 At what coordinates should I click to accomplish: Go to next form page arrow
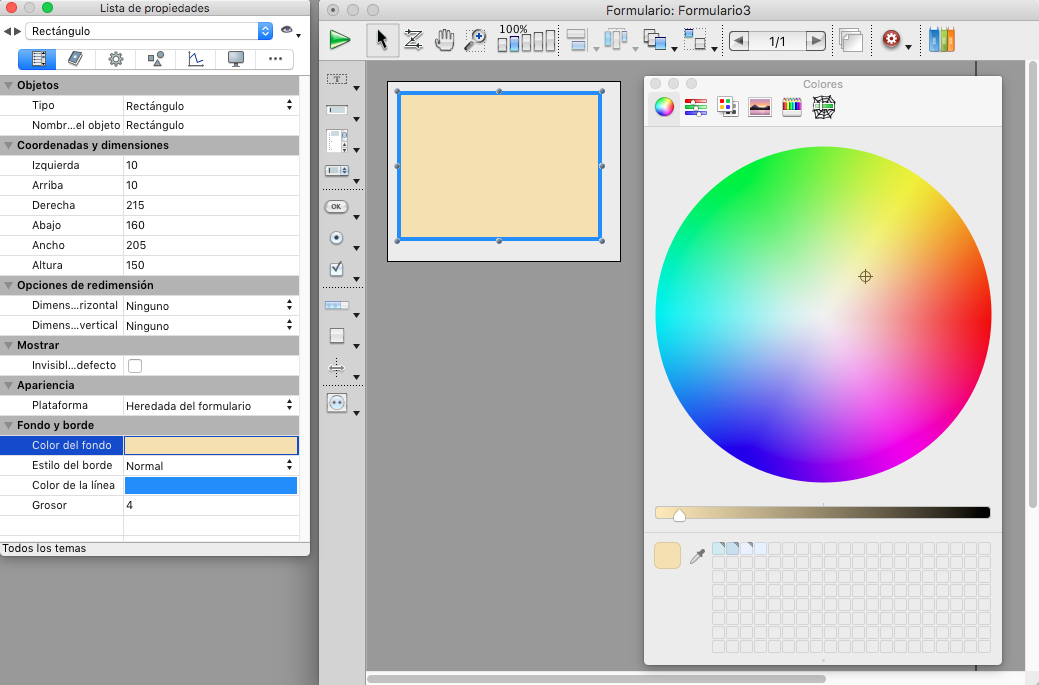816,41
